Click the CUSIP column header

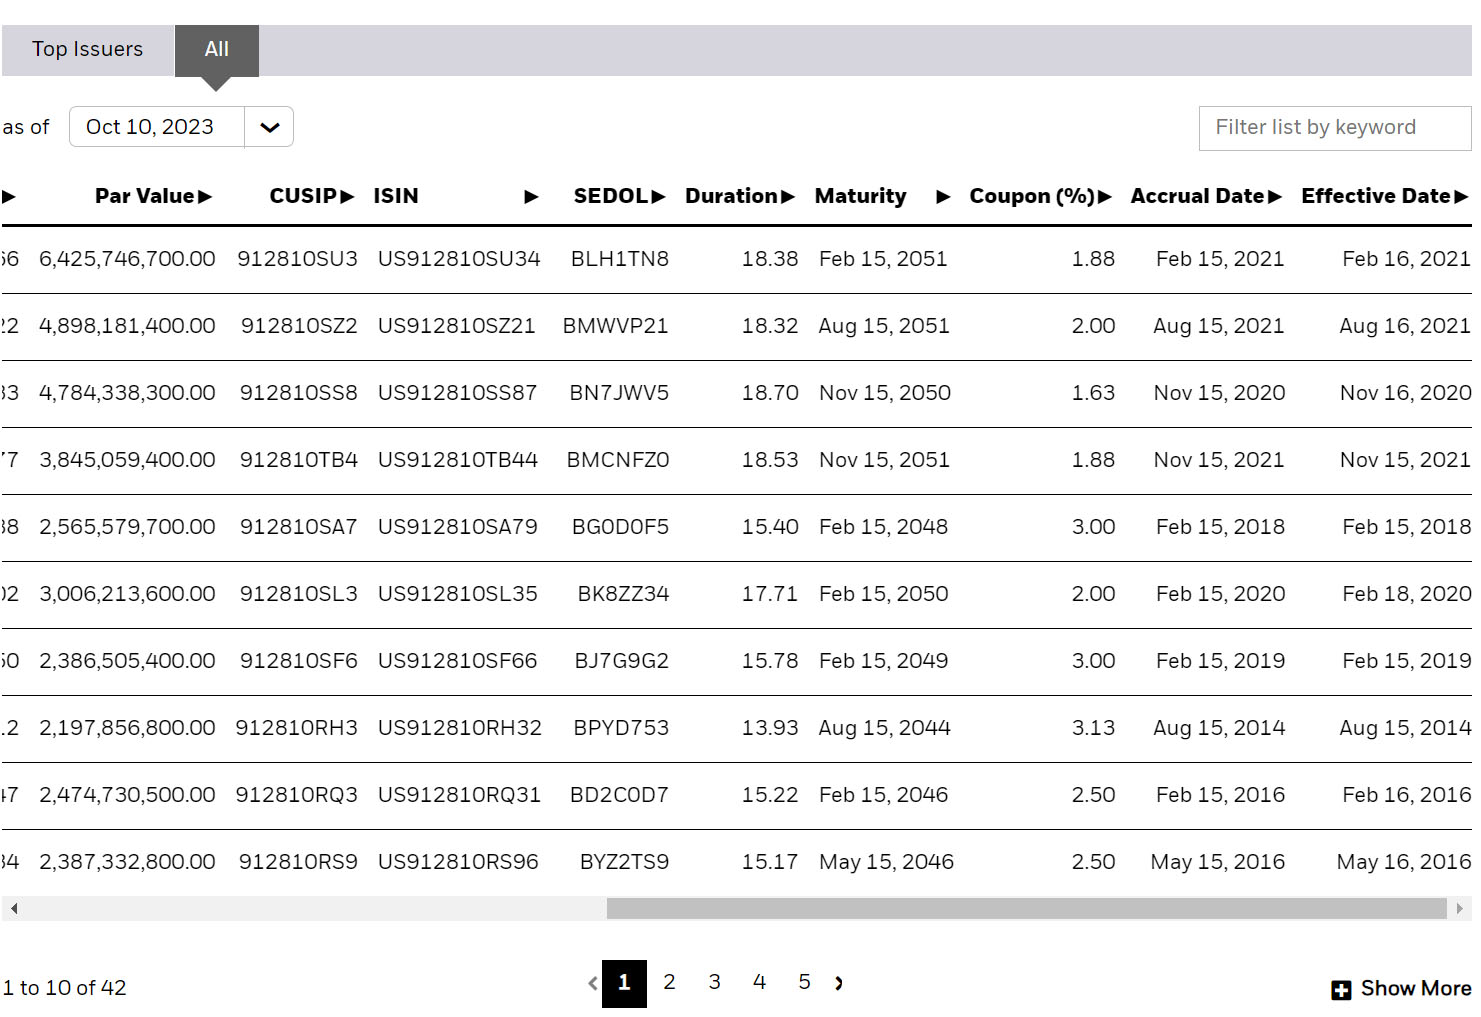303,196
